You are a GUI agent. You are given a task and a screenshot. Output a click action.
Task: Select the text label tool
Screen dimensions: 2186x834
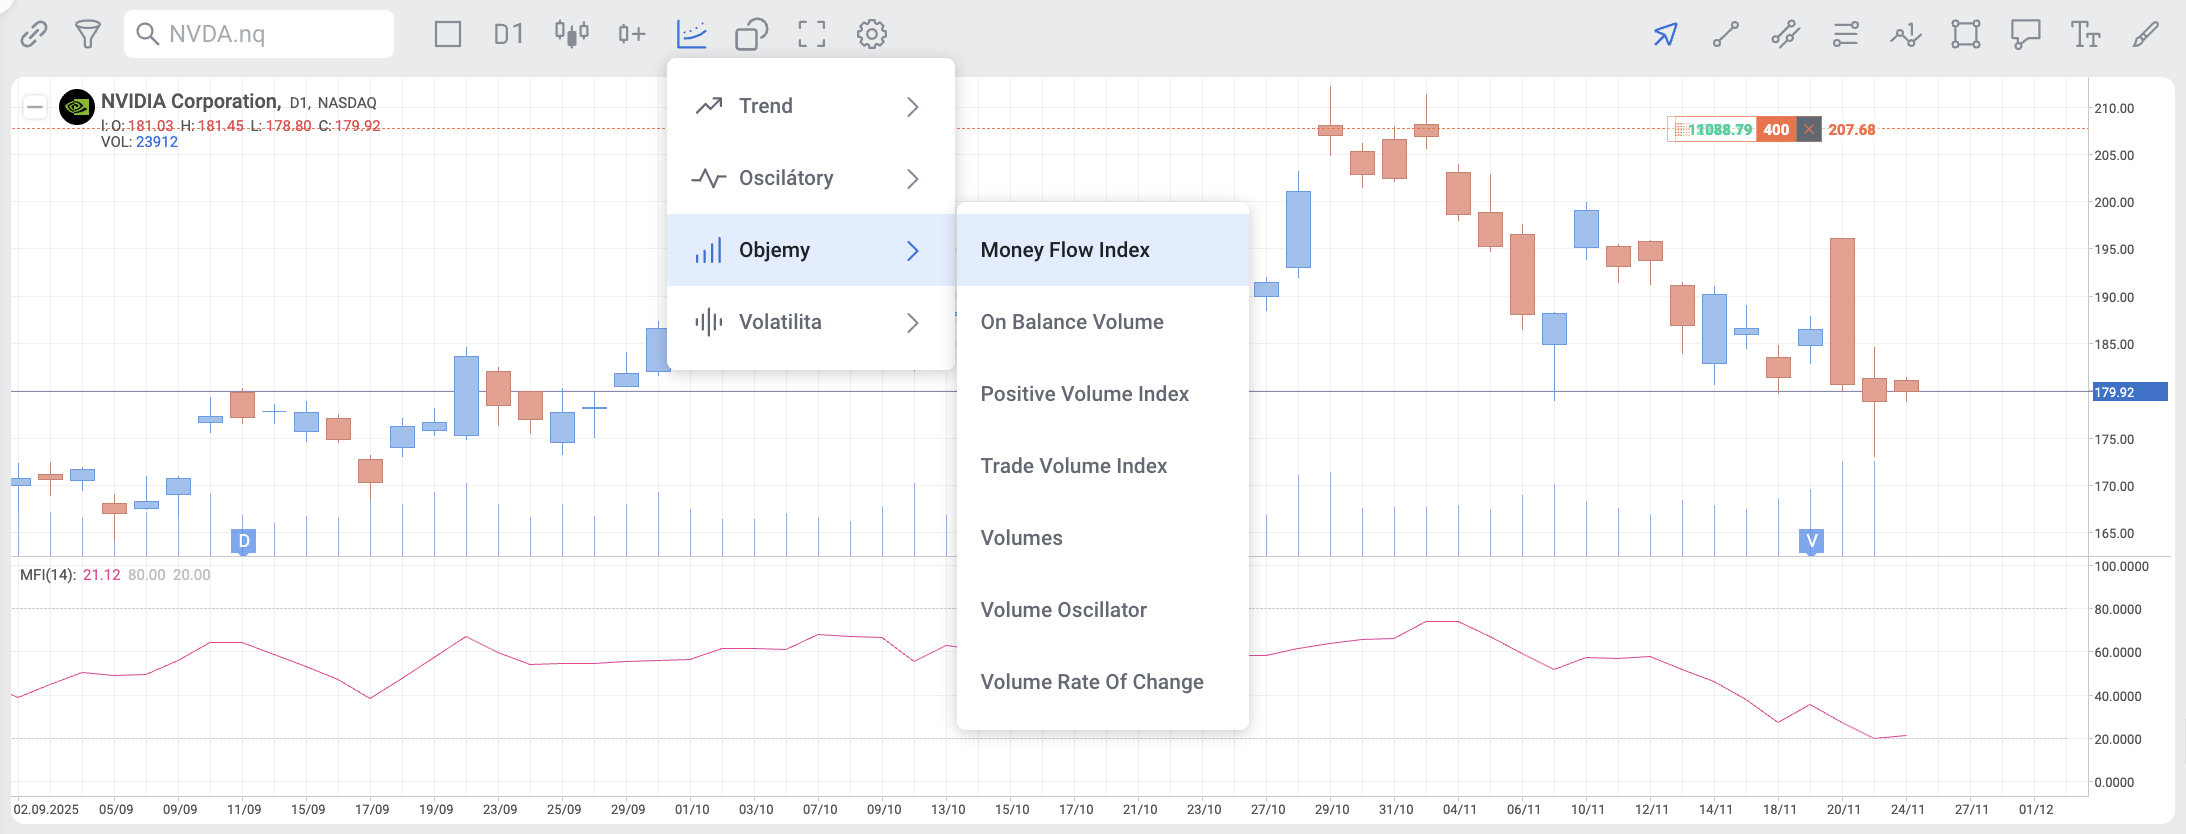pyautogui.click(x=2085, y=34)
